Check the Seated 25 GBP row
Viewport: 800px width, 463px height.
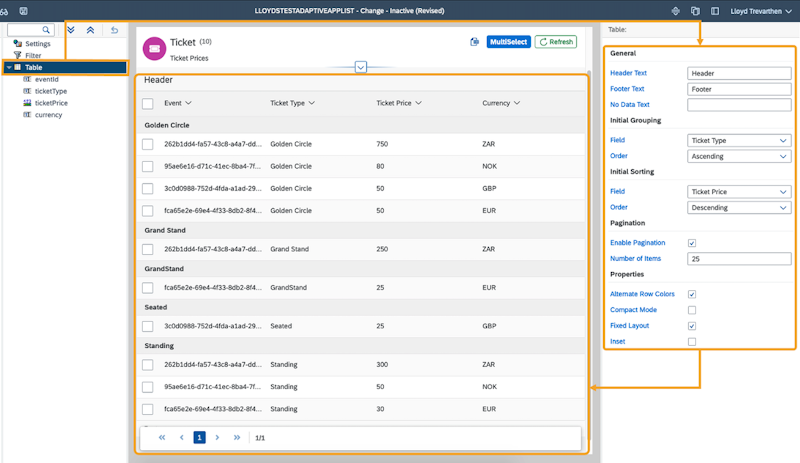tap(147, 326)
